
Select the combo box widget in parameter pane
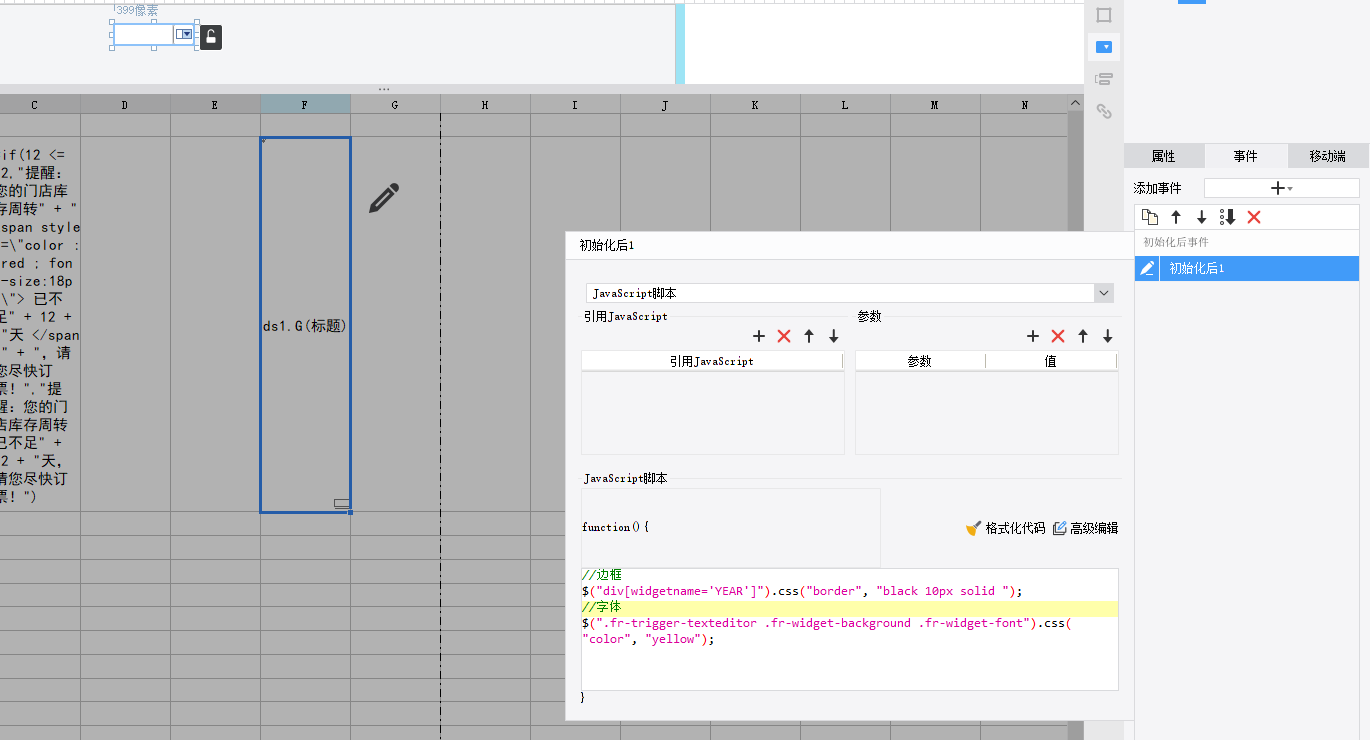click(x=153, y=35)
